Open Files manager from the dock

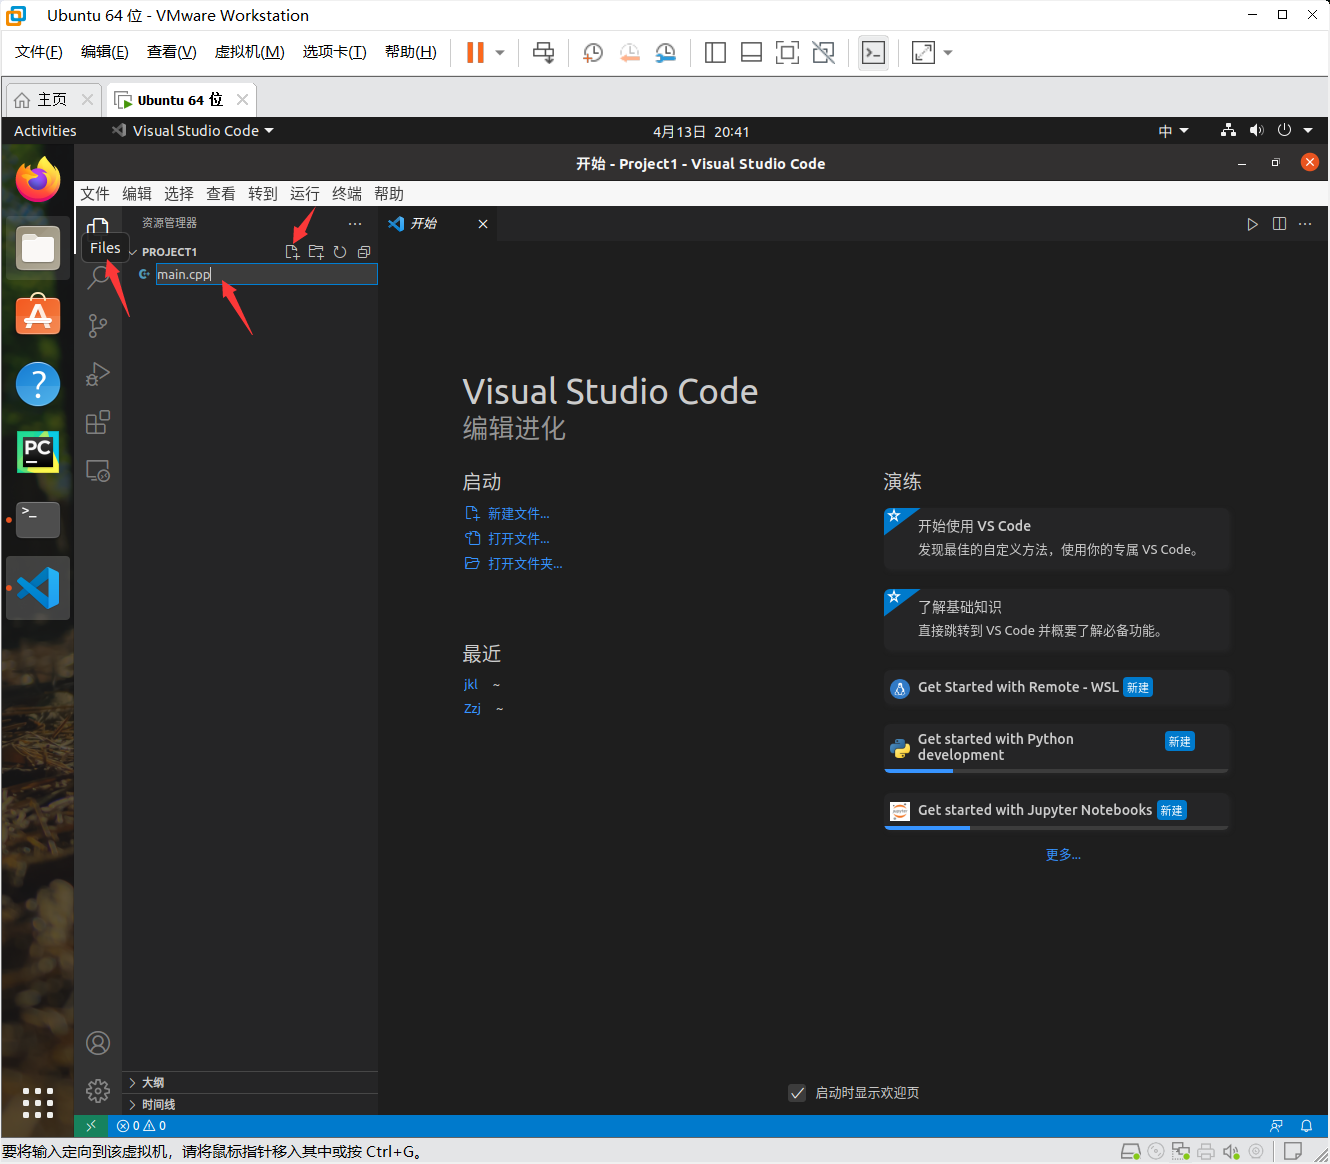38,248
